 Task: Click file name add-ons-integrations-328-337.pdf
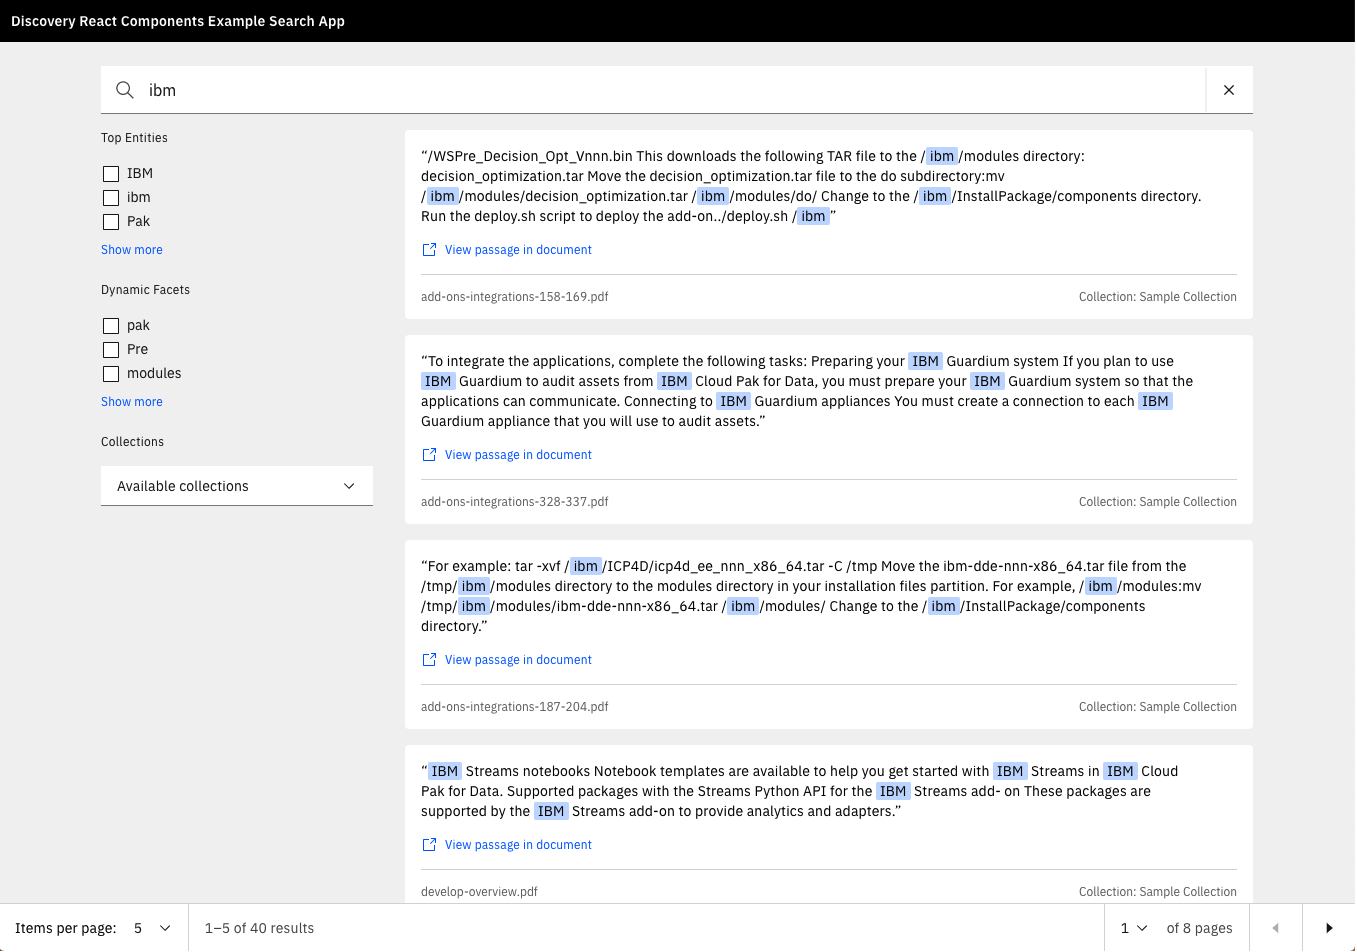(515, 502)
